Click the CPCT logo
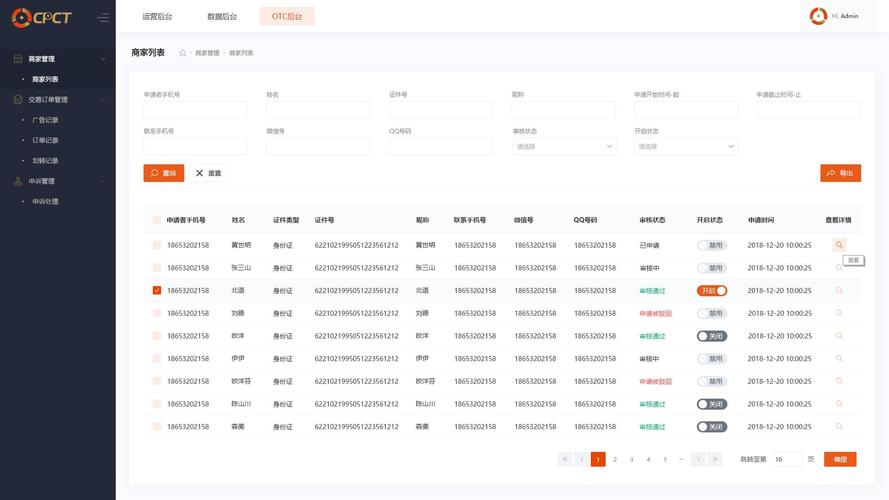 [41, 18]
